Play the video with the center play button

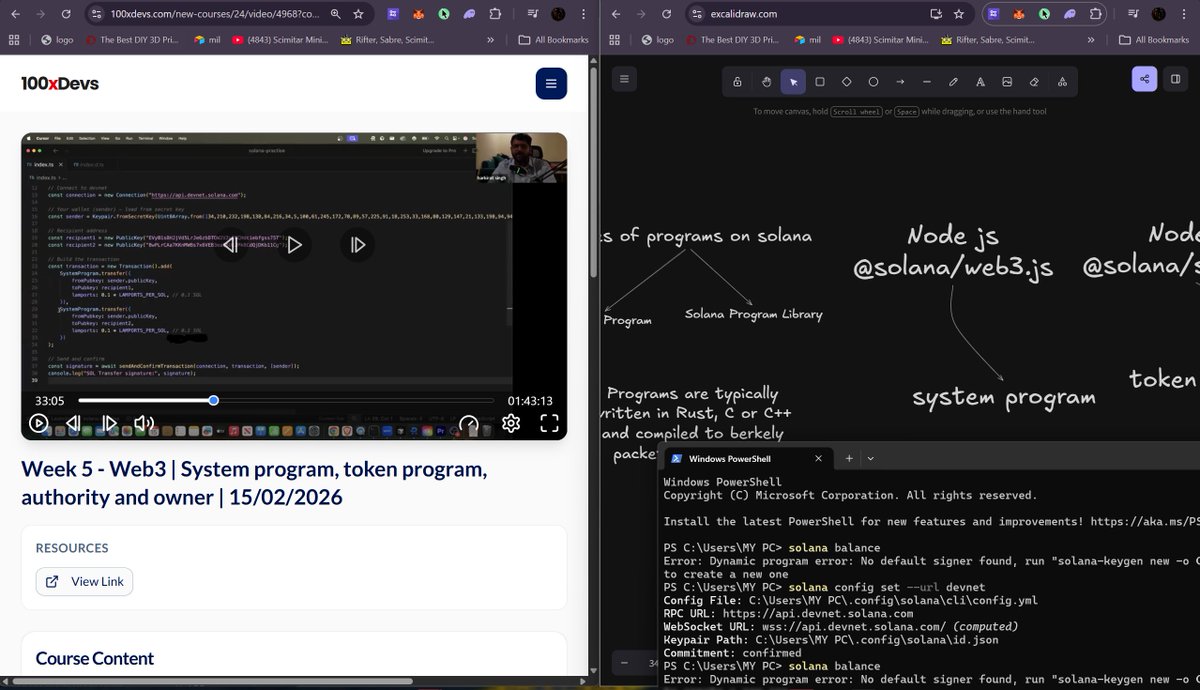click(x=294, y=244)
